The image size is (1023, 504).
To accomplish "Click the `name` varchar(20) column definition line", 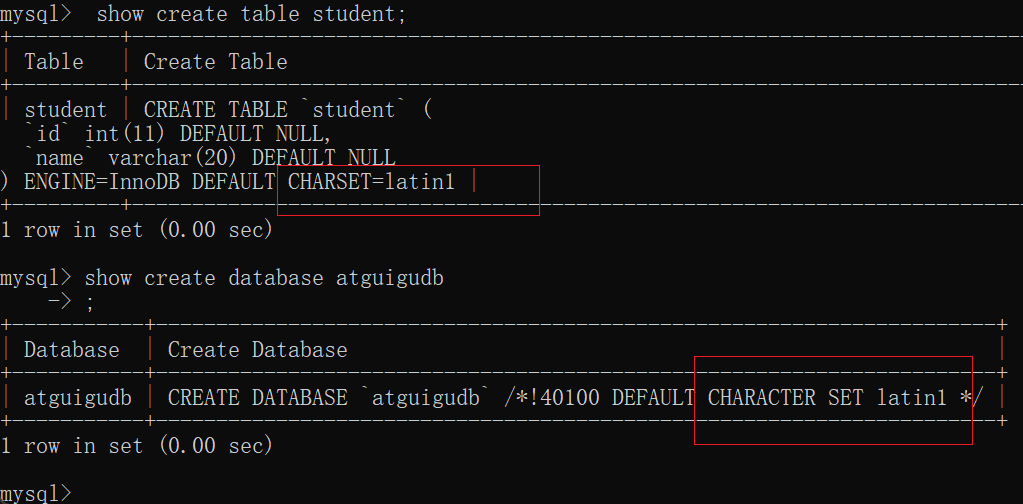I will [210, 158].
